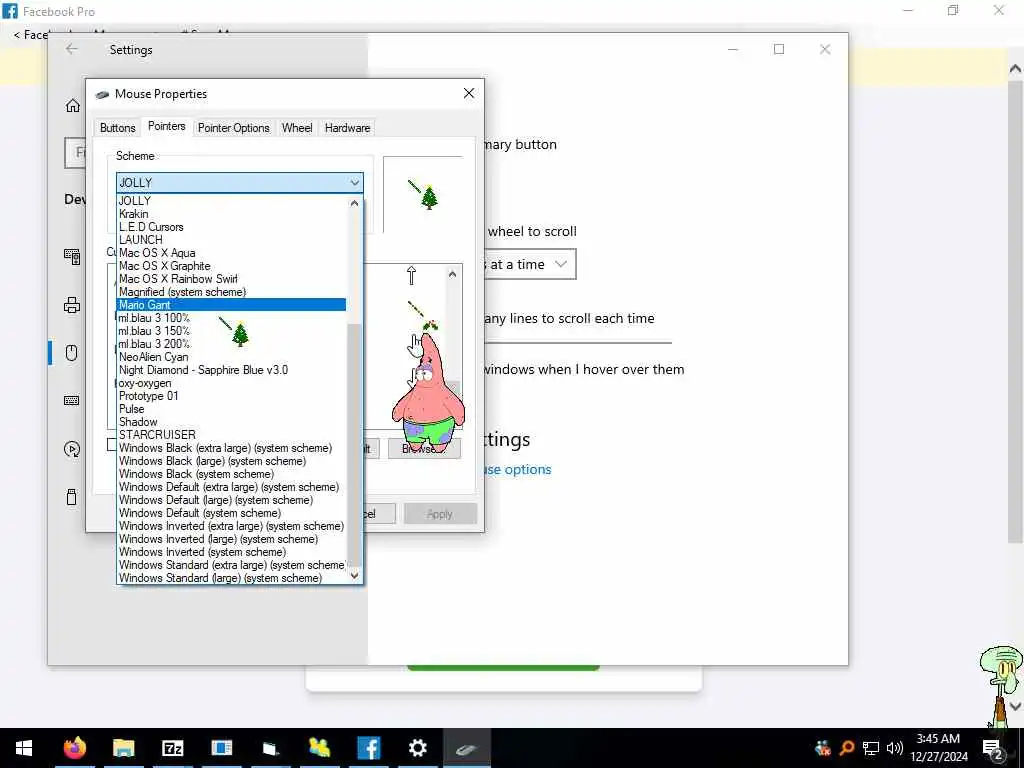Expand the scroll 'at a time' dropdown

(530, 264)
